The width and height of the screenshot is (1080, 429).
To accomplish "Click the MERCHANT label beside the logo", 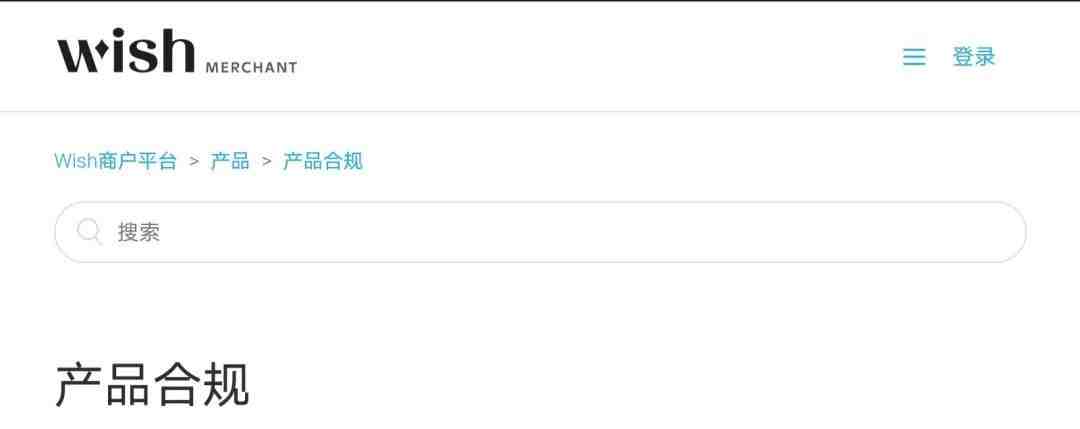I will click(x=251, y=67).
